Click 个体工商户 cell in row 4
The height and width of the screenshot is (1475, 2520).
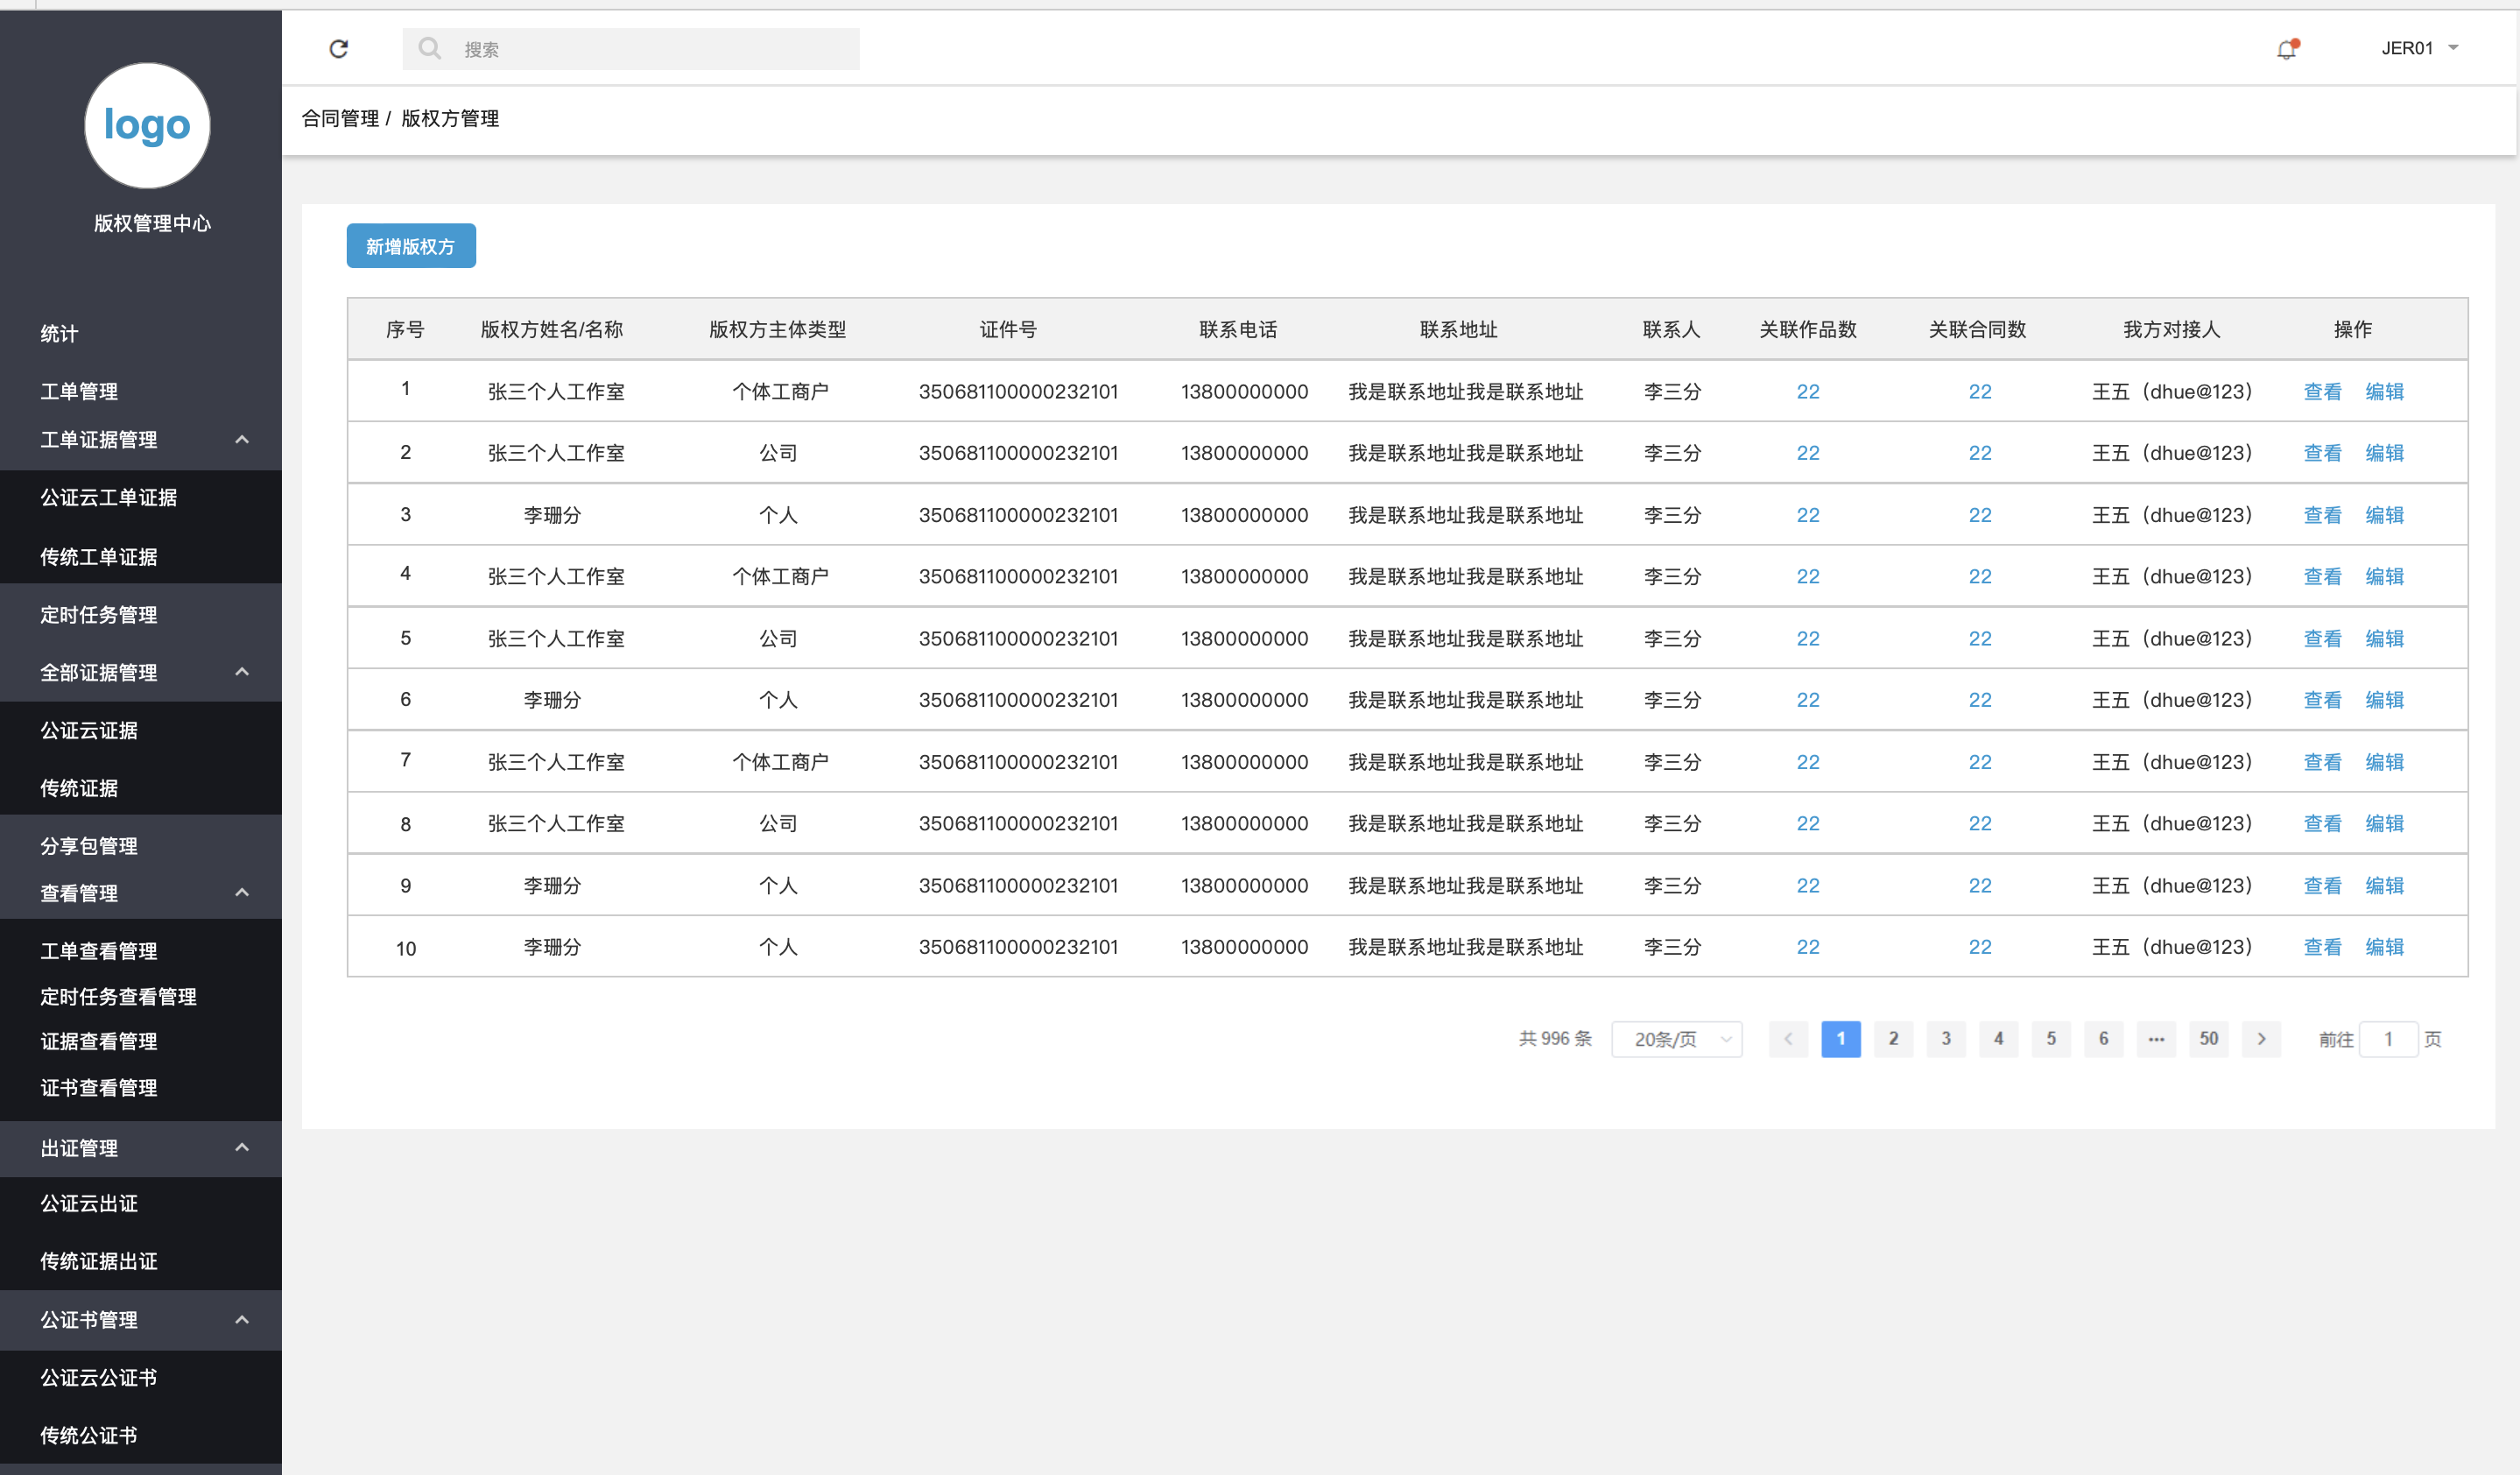coord(780,576)
